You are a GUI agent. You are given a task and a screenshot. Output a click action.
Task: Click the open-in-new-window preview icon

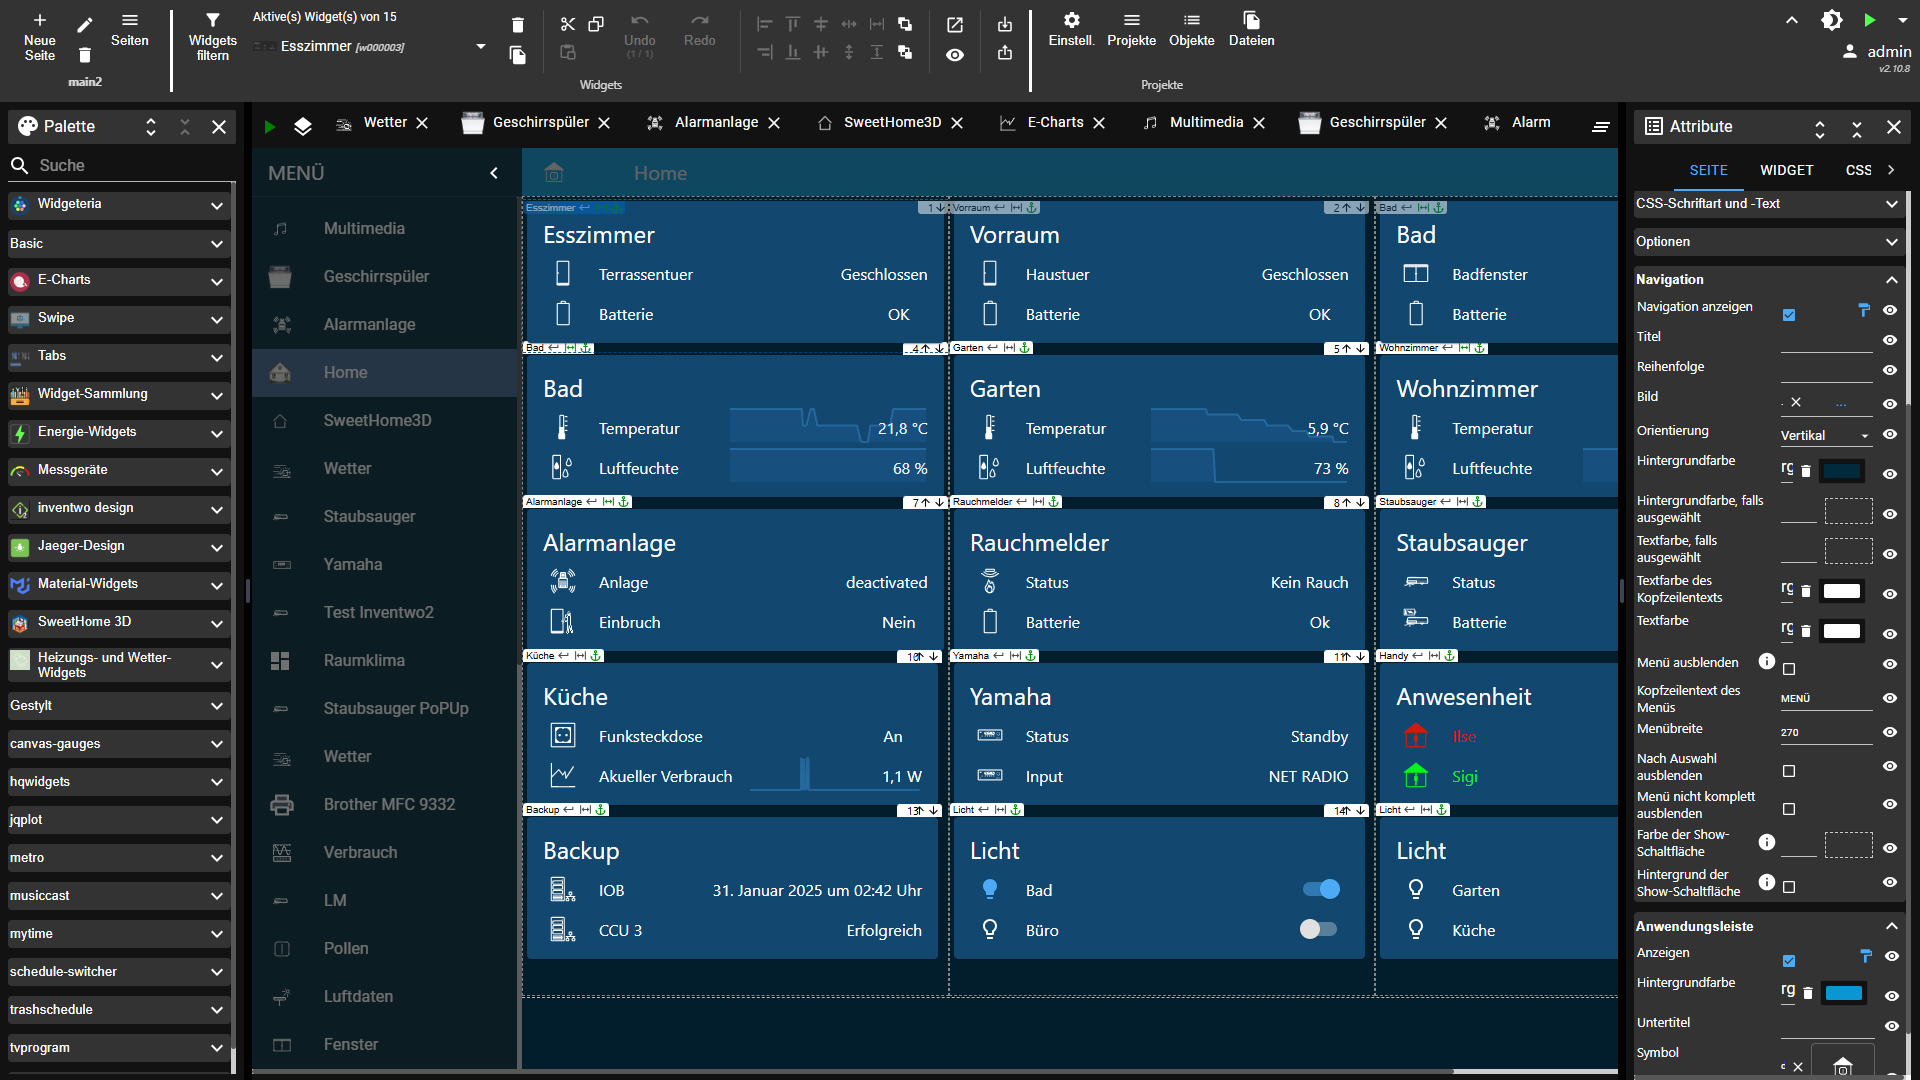(x=955, y=24)
